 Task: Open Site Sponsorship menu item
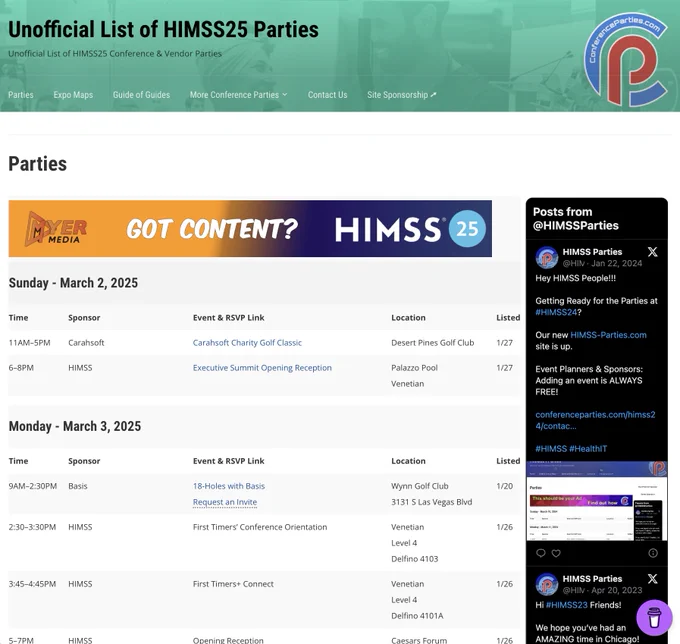click(397, 95)
